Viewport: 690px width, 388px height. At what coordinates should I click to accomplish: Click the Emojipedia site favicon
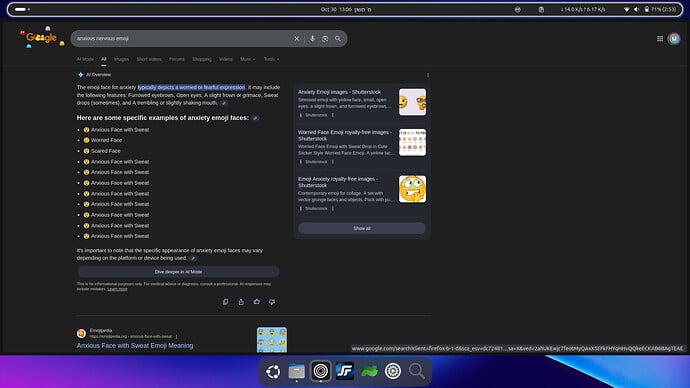[81, 333]
